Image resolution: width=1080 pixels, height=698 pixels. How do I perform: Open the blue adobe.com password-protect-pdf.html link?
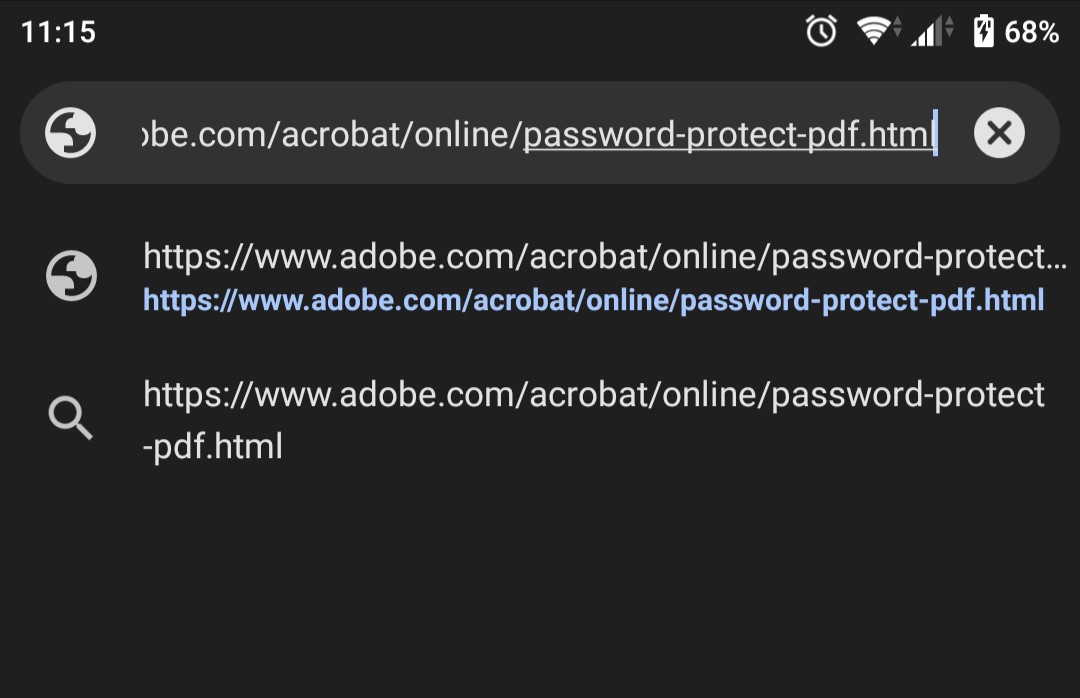[x=594, y=300]
